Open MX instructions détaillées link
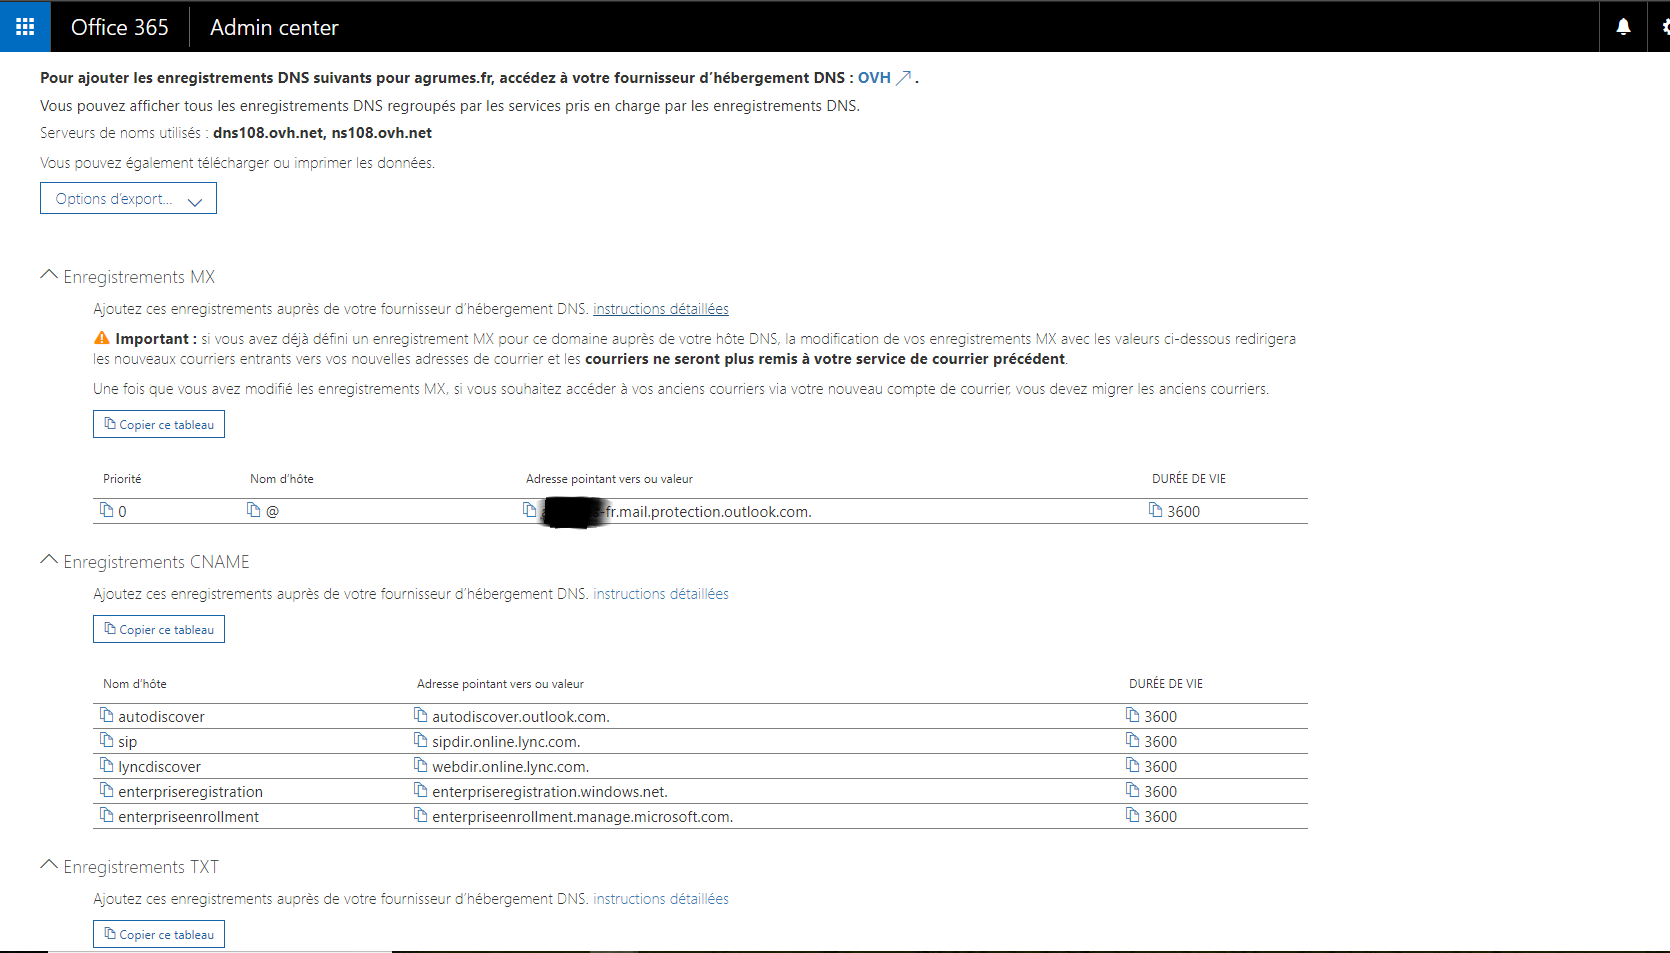1670x953 pixels. [661, 309]
